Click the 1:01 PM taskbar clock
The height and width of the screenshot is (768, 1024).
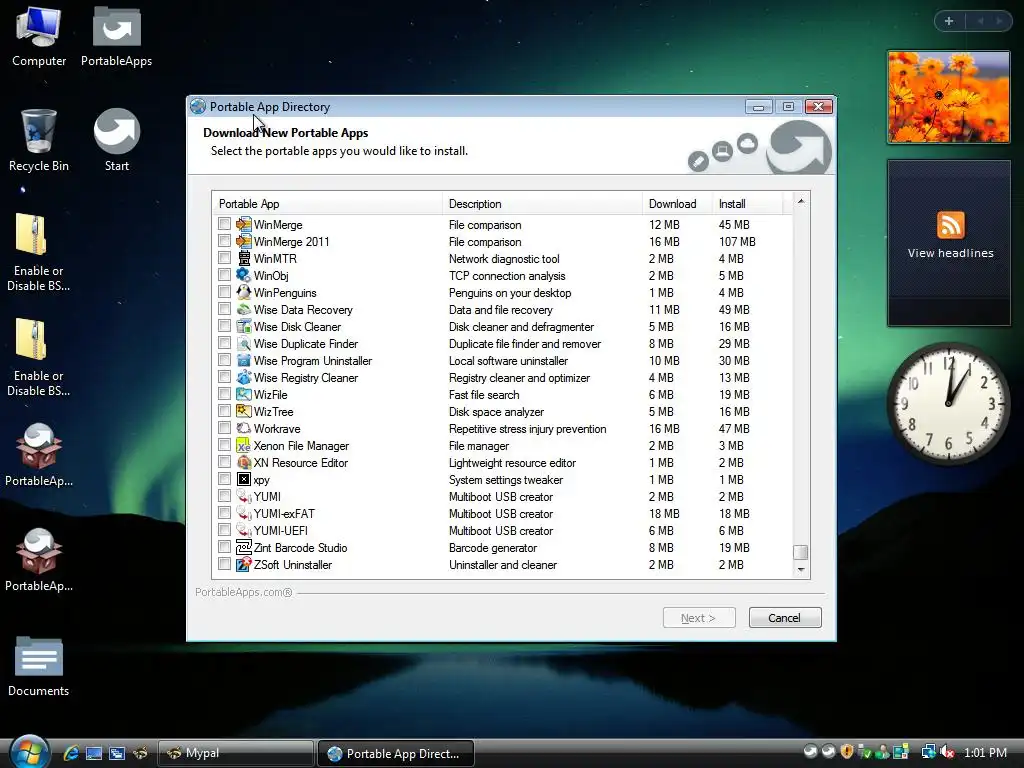click(985, 753)
